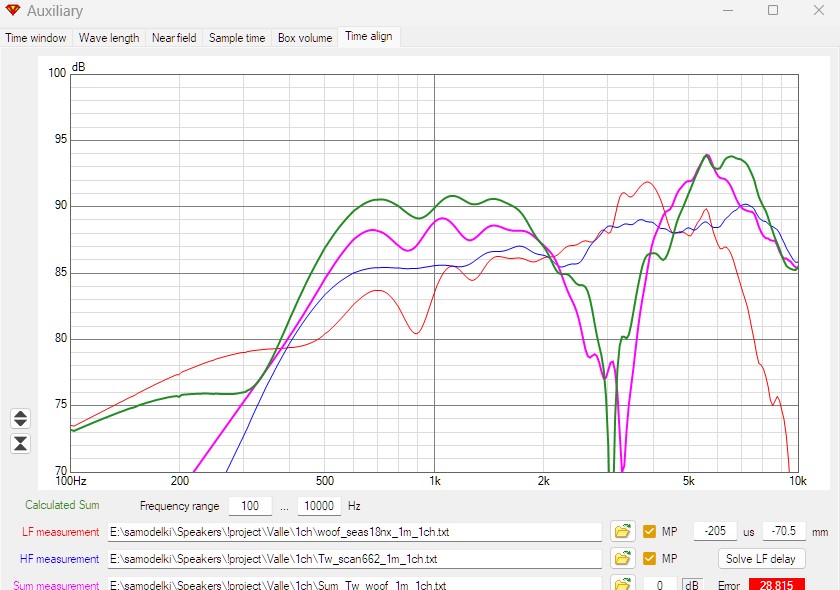Screen dimensions: 840x590
Task: Click the compress vertical scale icon
Action: 20,443
